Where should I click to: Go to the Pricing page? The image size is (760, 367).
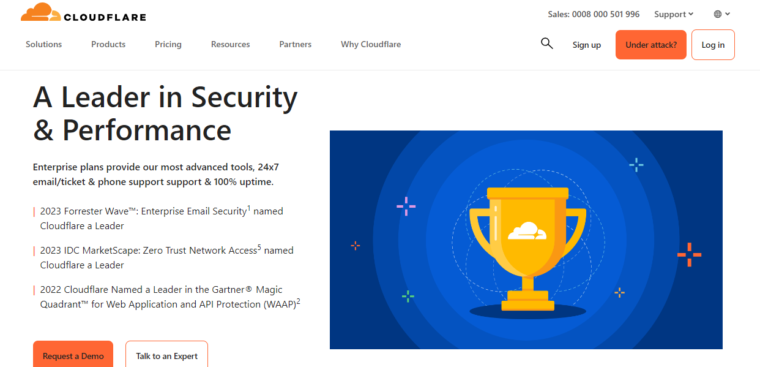coord(168,44)
